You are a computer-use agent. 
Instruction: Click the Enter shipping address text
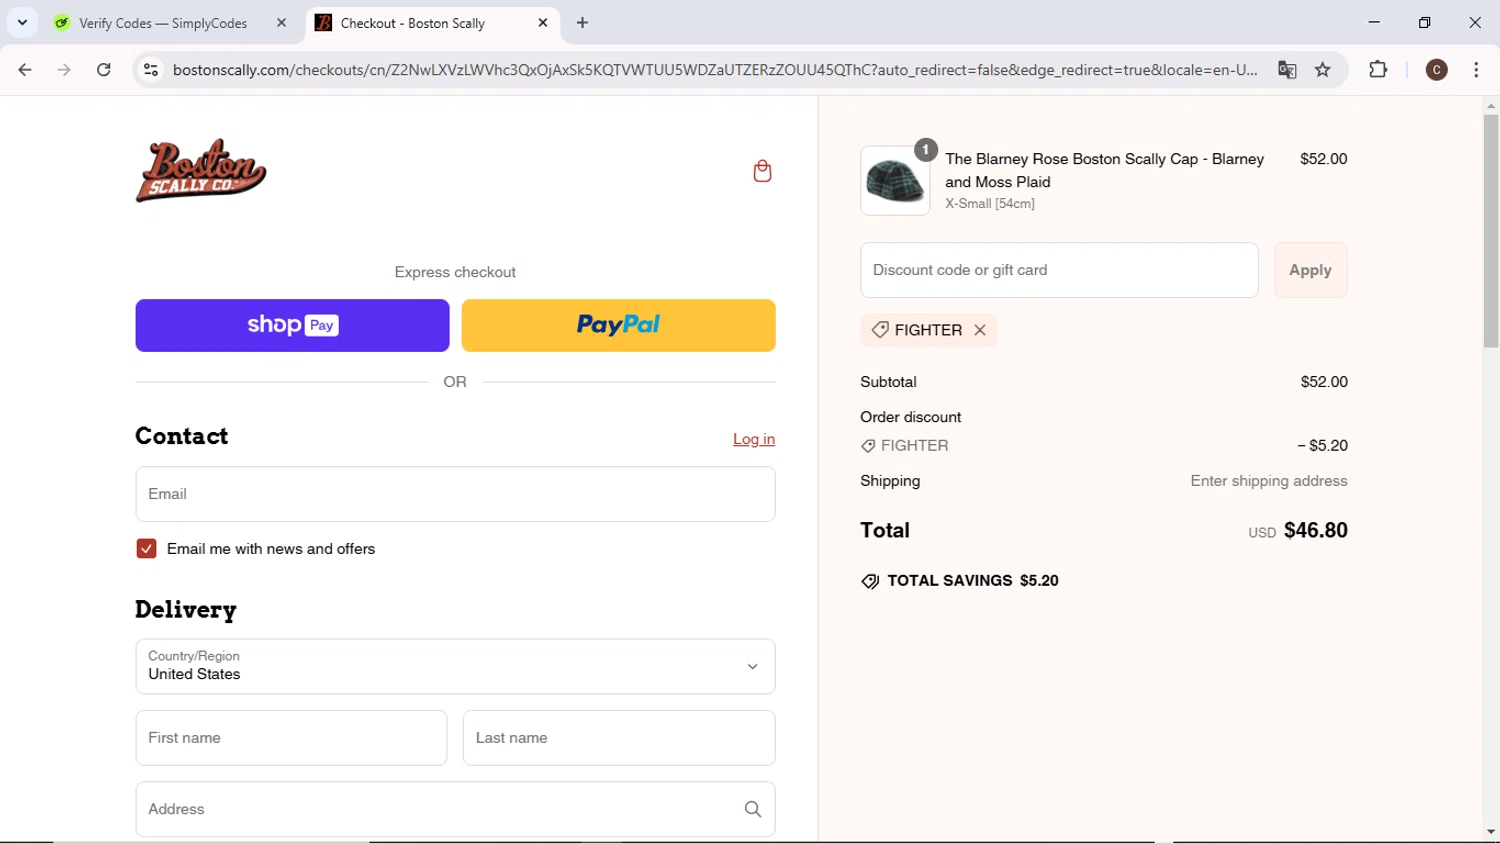coord(1268,481)
